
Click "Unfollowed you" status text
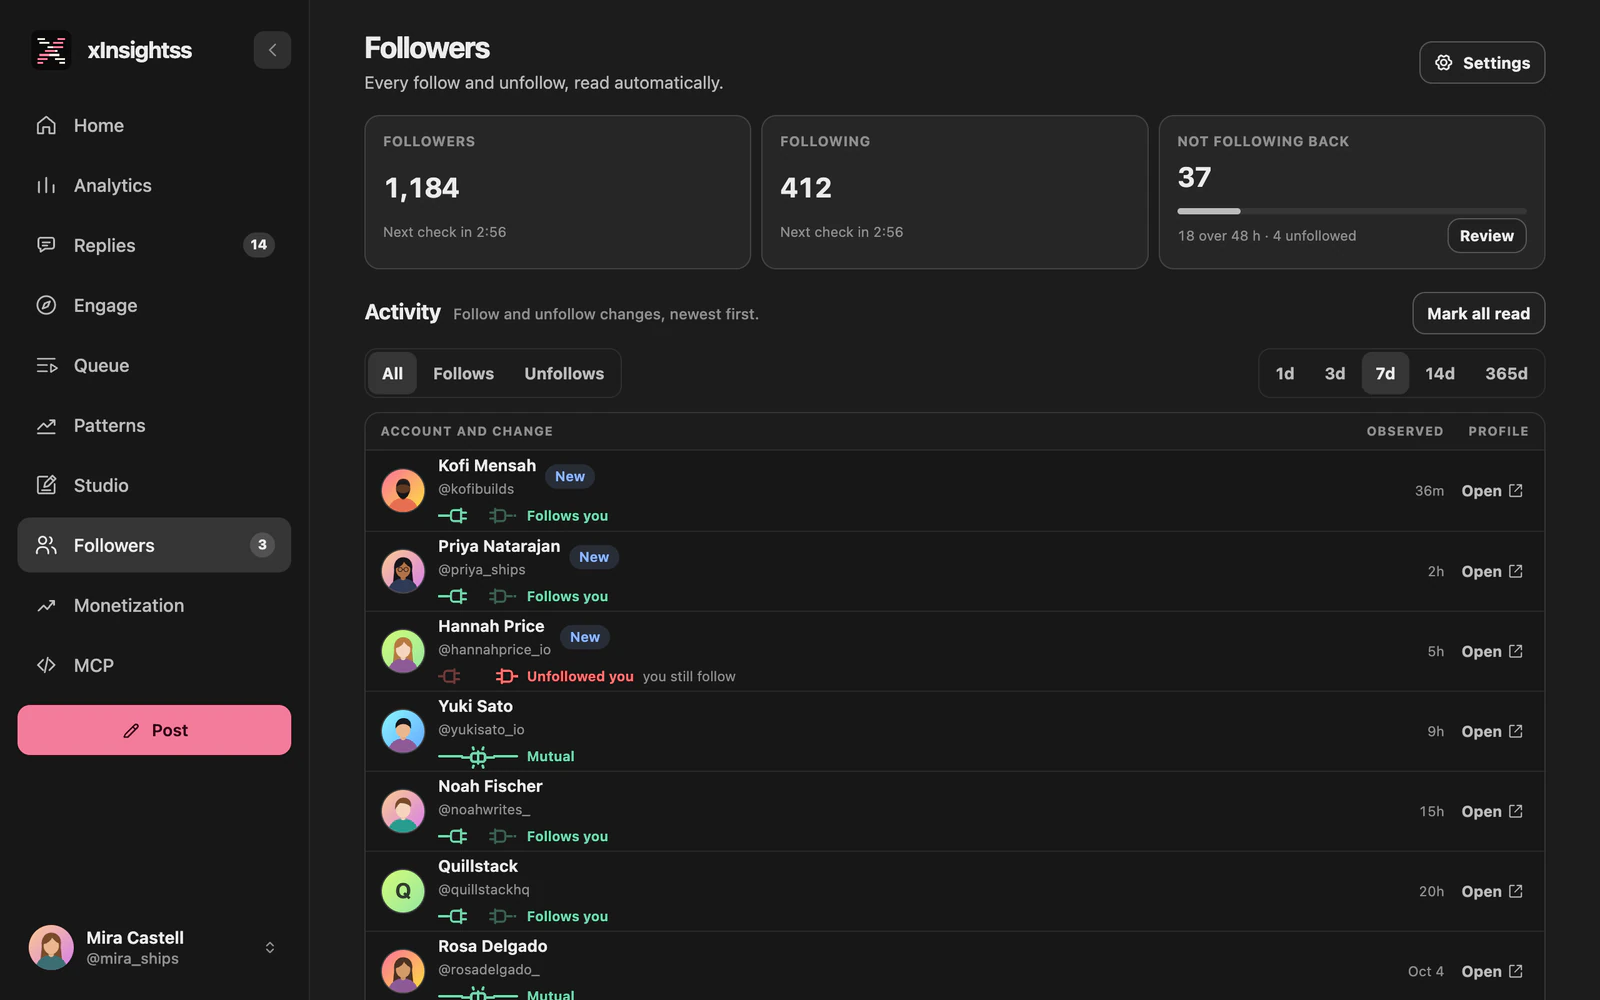click(580, 676)
